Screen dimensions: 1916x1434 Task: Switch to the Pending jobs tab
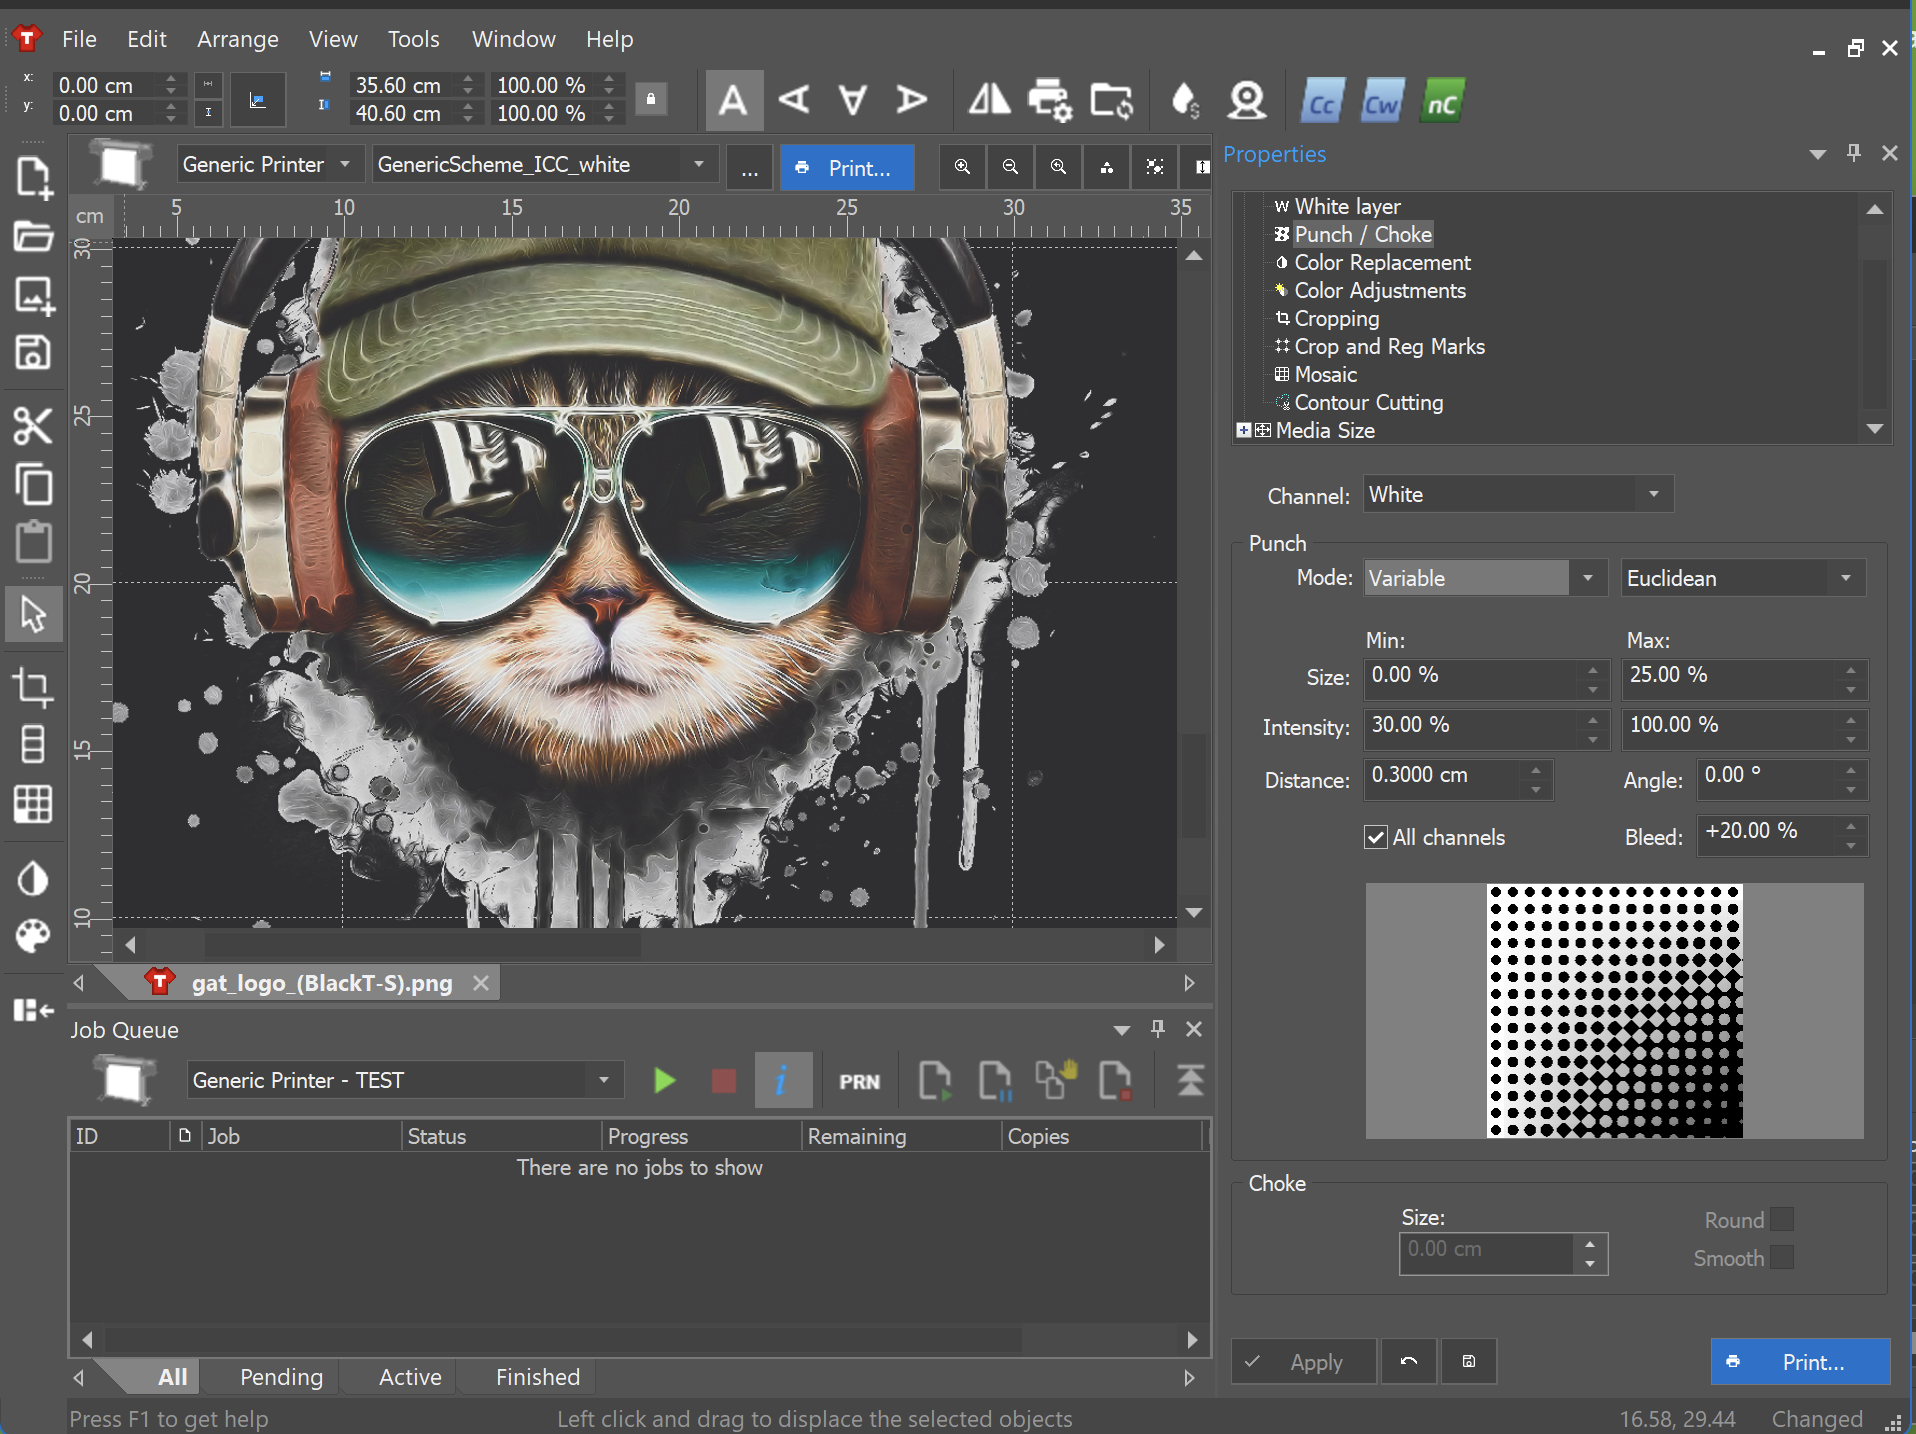(281, 1377)
